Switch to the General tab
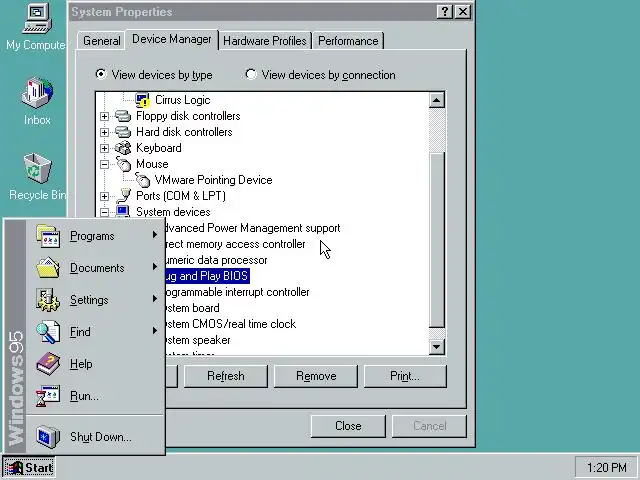640x480 pixels. [x=101, y=41]
